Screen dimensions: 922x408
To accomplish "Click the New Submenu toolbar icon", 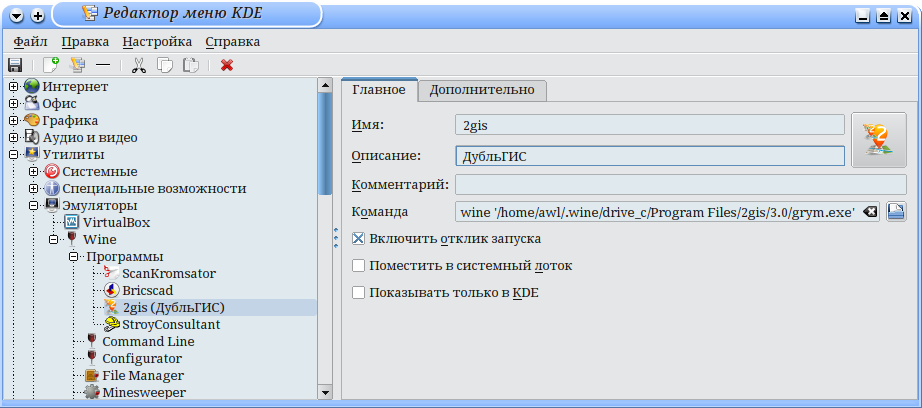I will [x=78, y=65].
